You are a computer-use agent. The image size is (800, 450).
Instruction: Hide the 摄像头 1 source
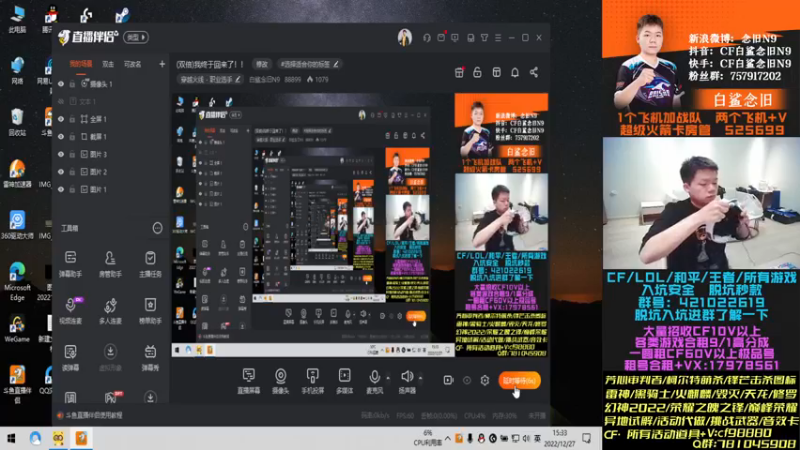[61, 84]
